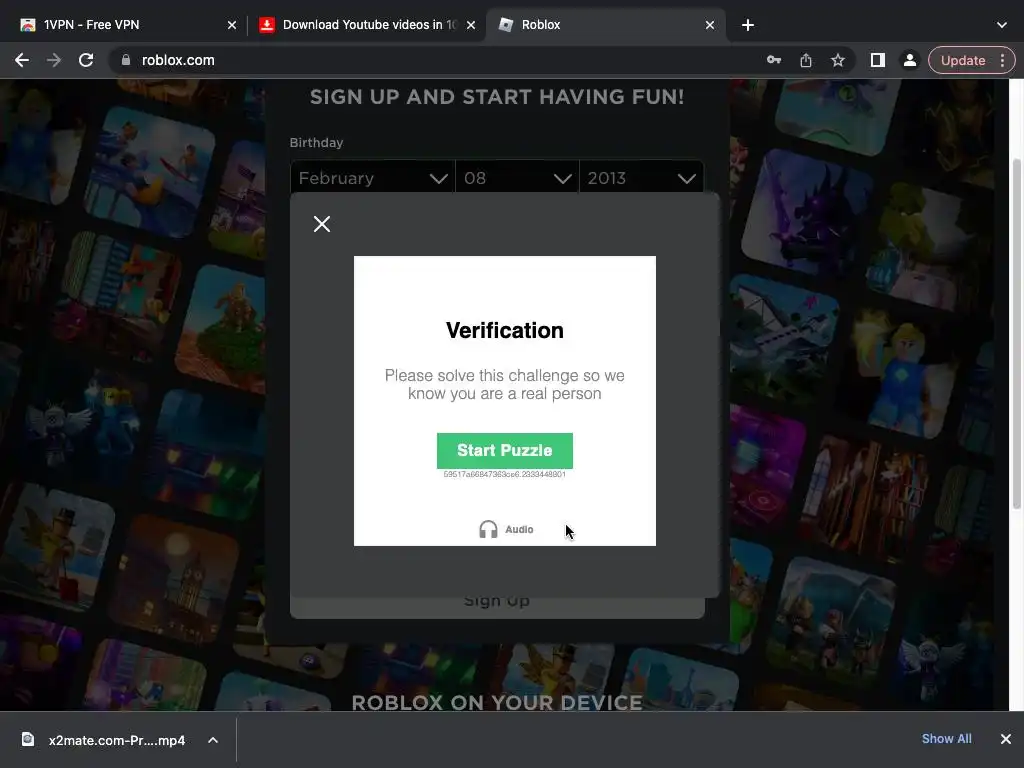Open the browser side panel
Screen dimensions: 1024x768
878,60
